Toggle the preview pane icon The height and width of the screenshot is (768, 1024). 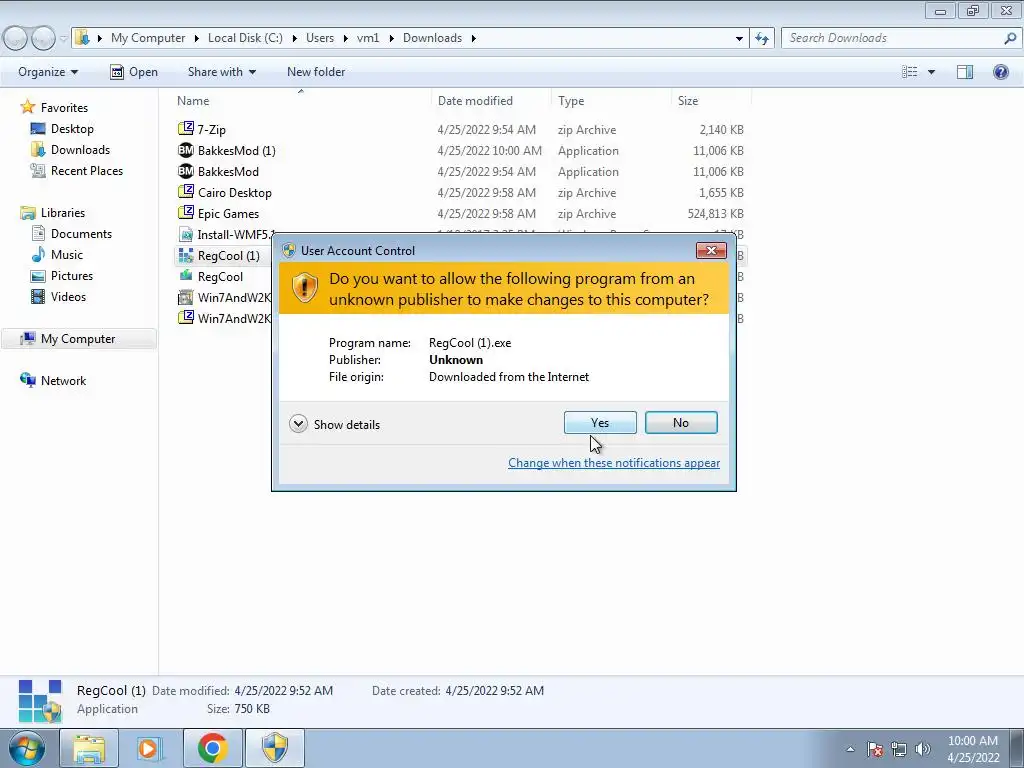pyautogui.click(x=965, y=72)
